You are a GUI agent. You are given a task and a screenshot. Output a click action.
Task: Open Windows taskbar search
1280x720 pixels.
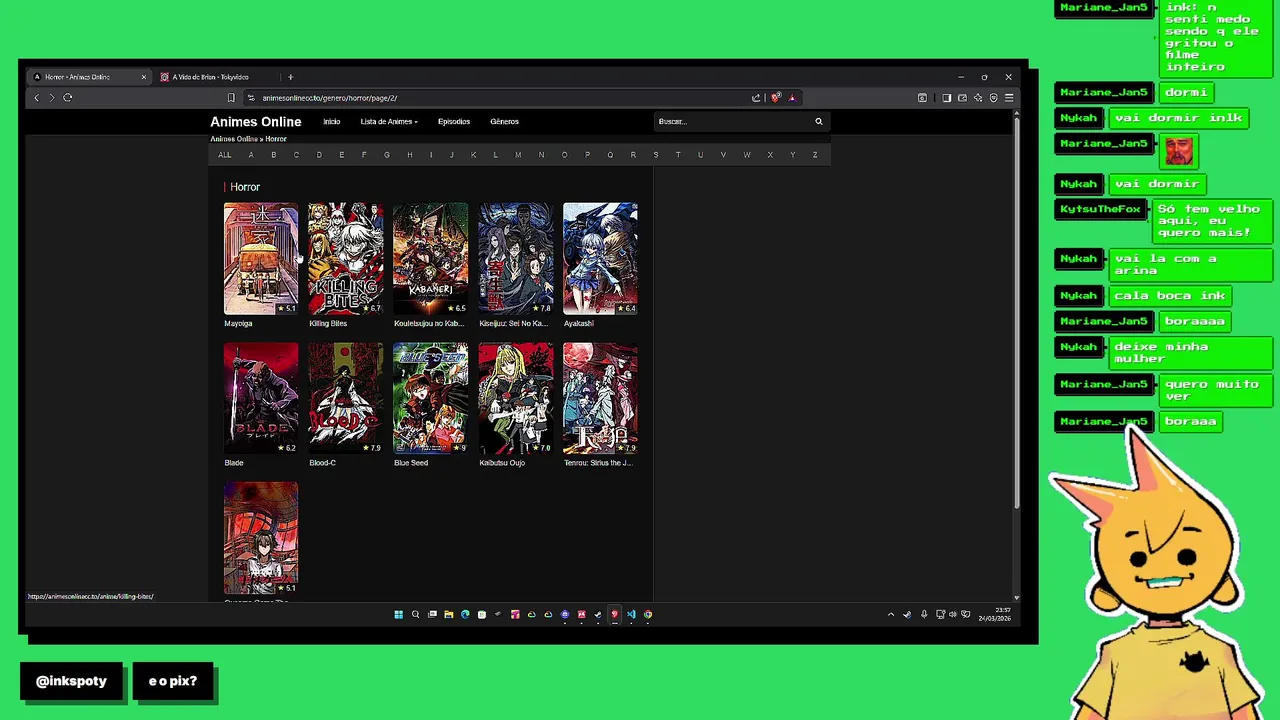pos(415,614)
